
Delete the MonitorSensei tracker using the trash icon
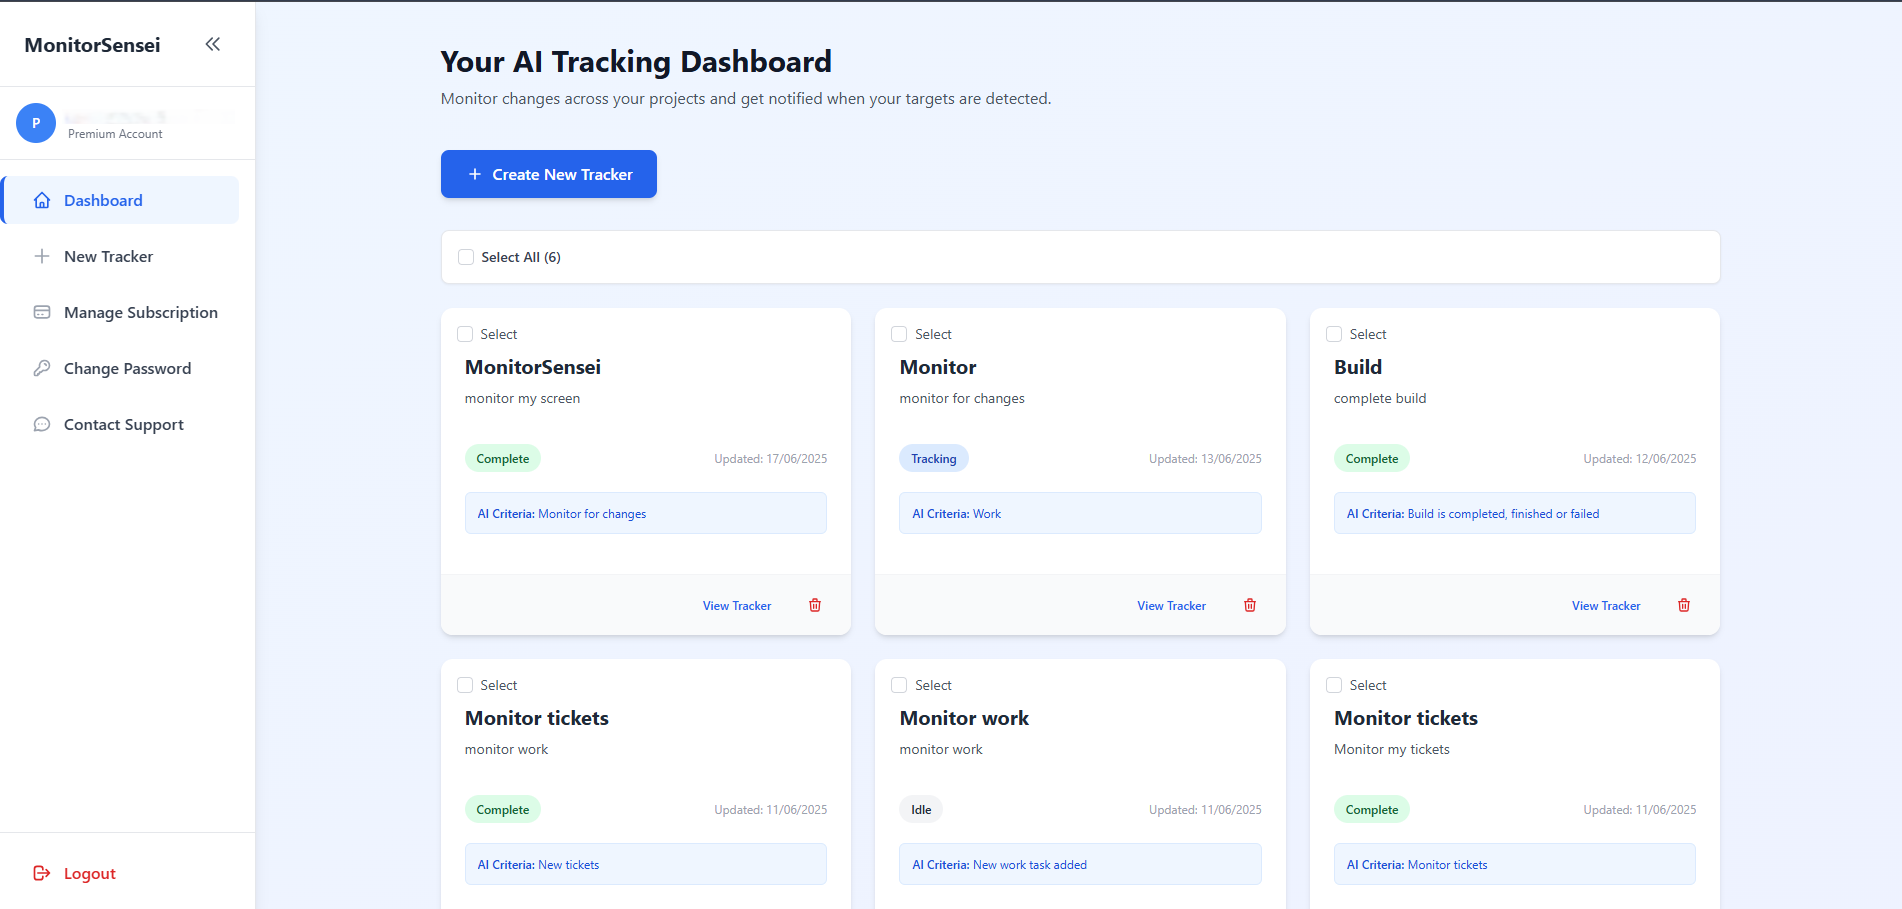[815, 605]
